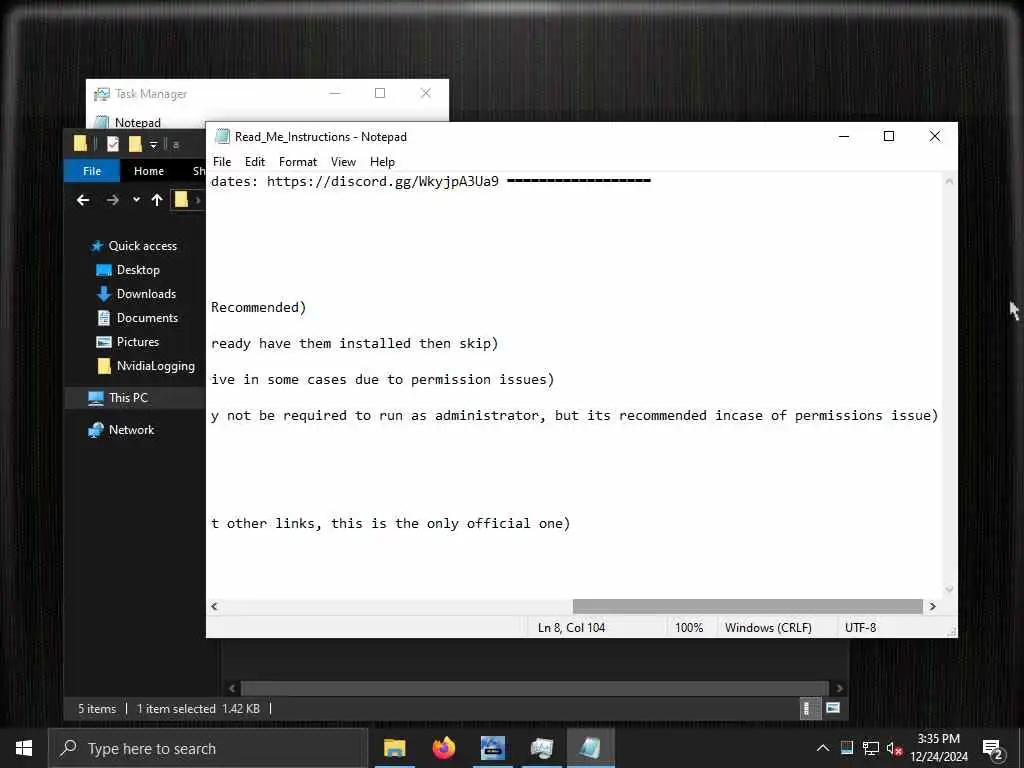Click up arrow of Notepad vertical scrollbar

[949, 181]
